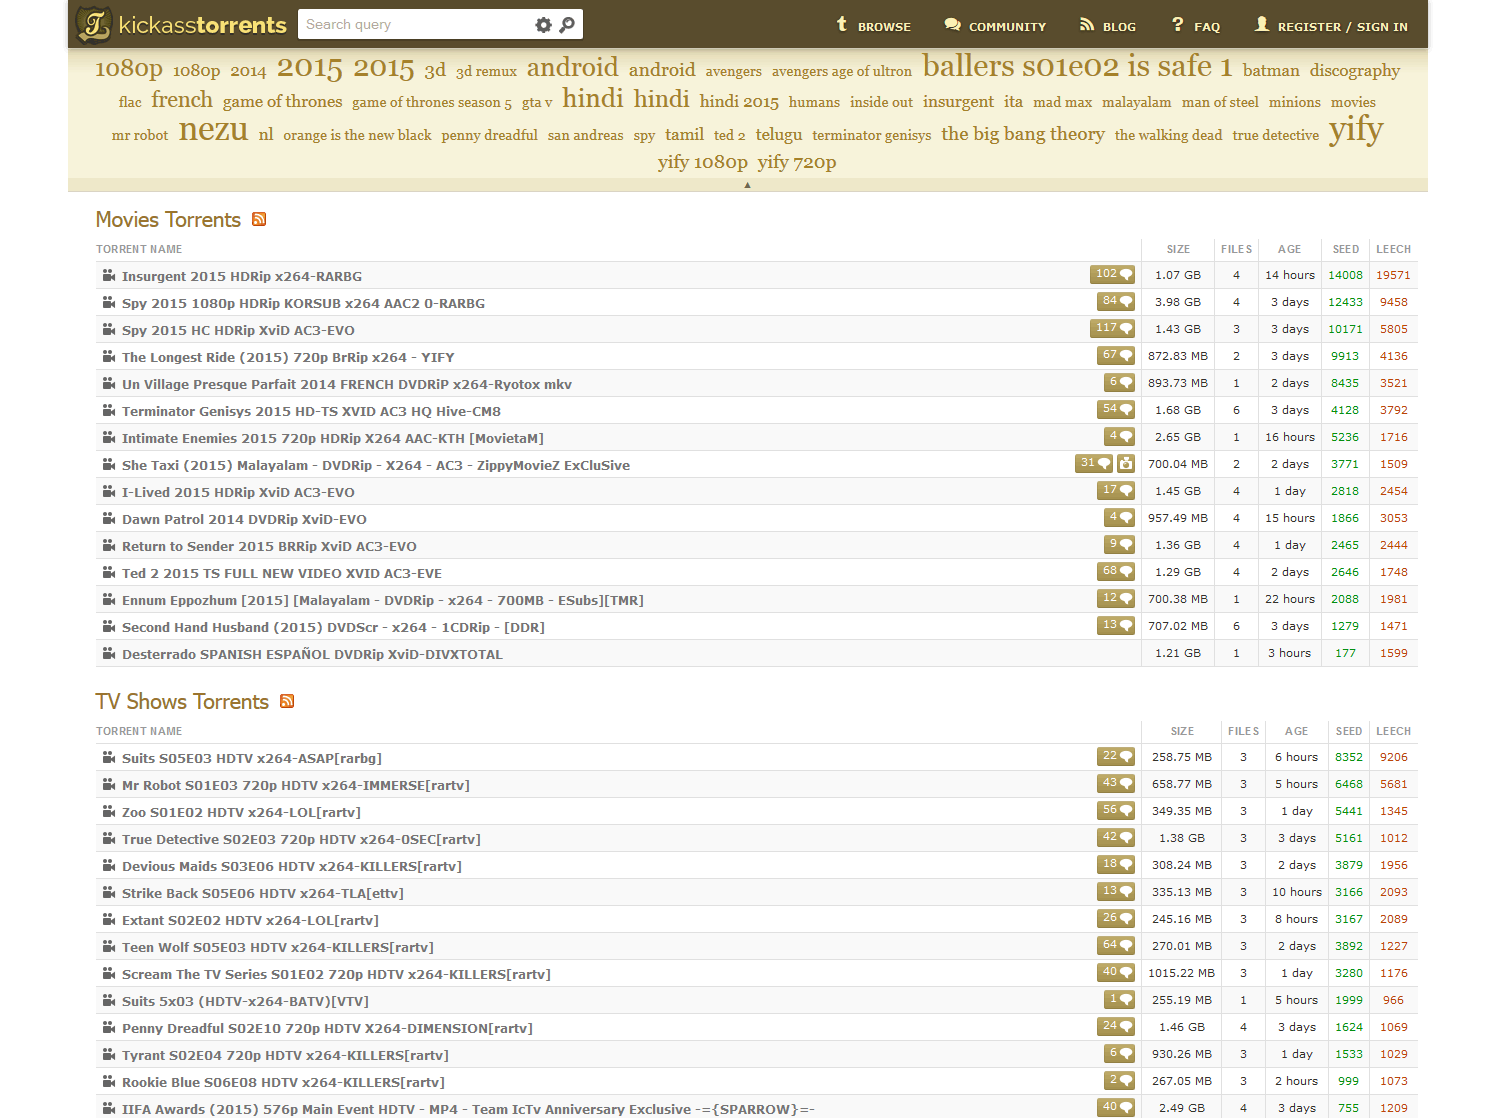The width and height of the screenshot is (1492, 1118).
Task: Open comments for Penny Dreadful S02E10
Action: (1116, 1026)
